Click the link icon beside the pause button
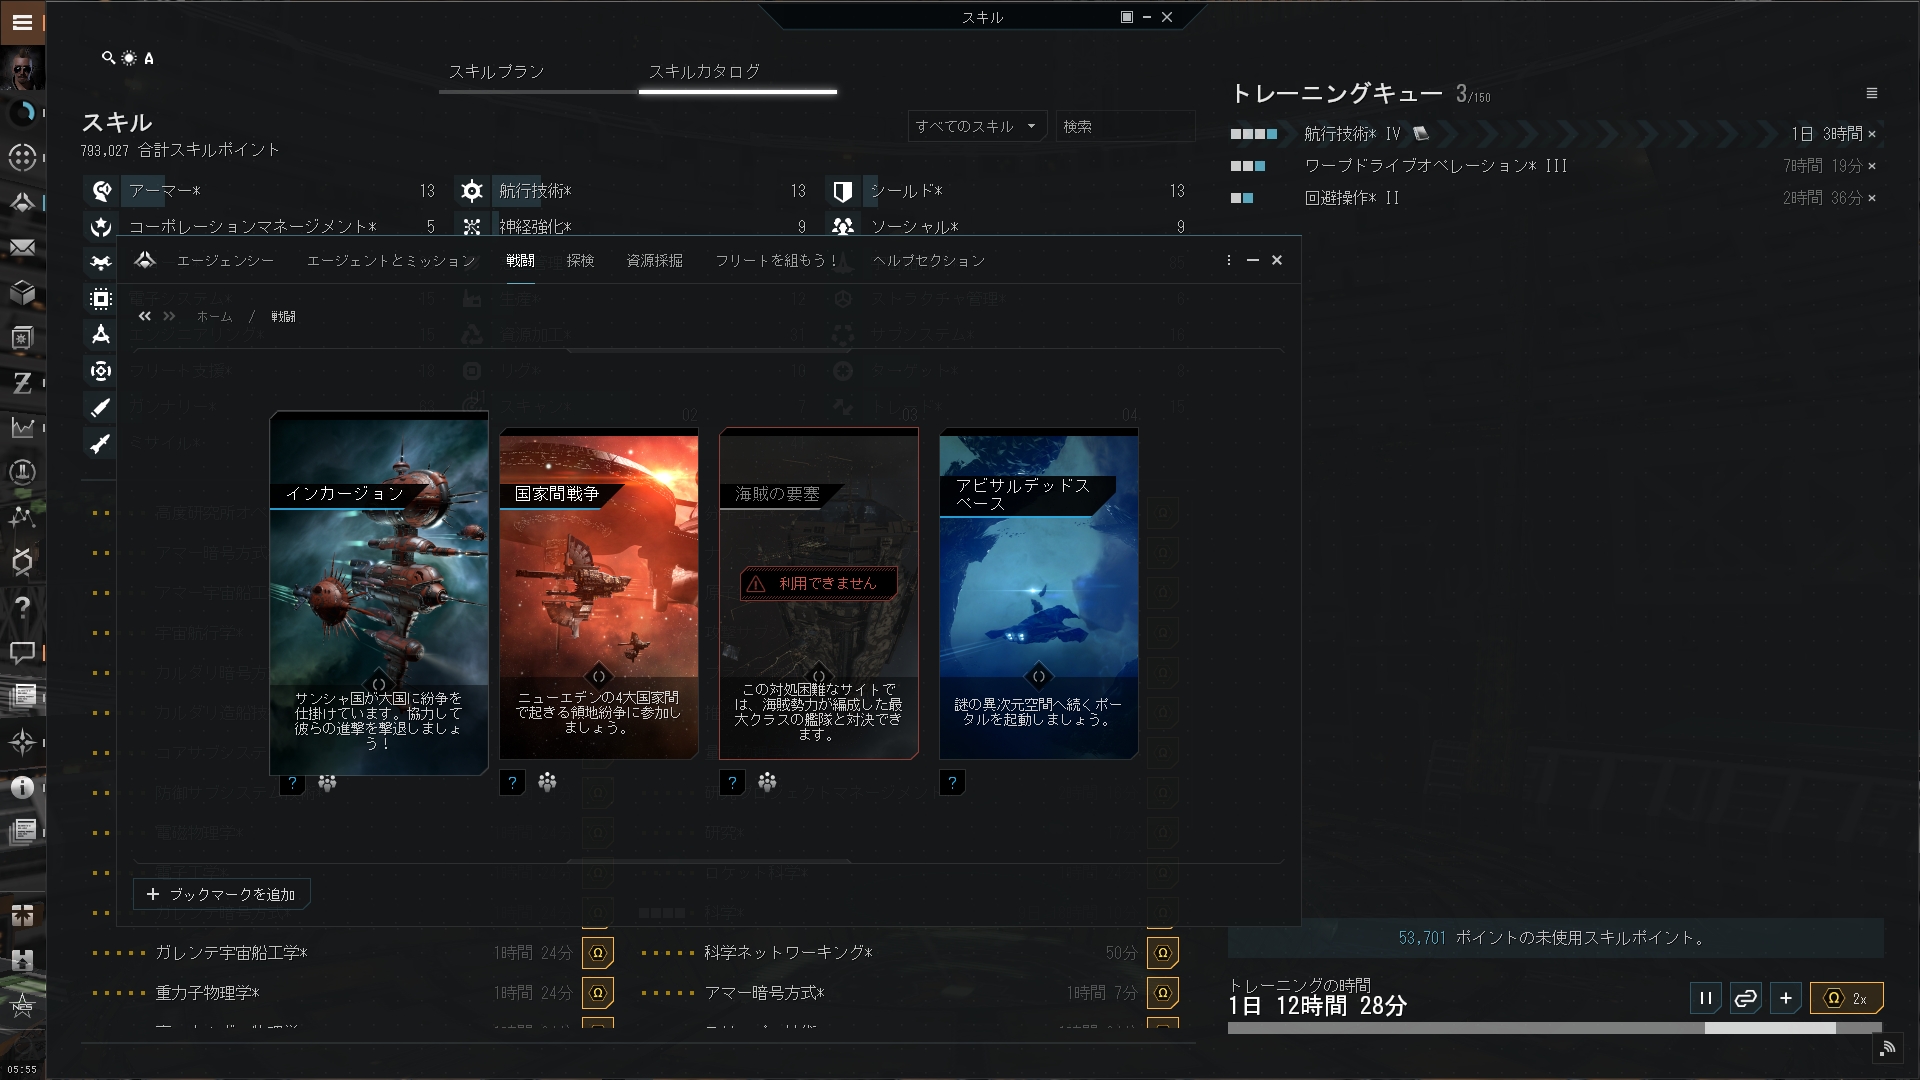Screen dimensions: 1920x1080 click(x=1745, y=998)
